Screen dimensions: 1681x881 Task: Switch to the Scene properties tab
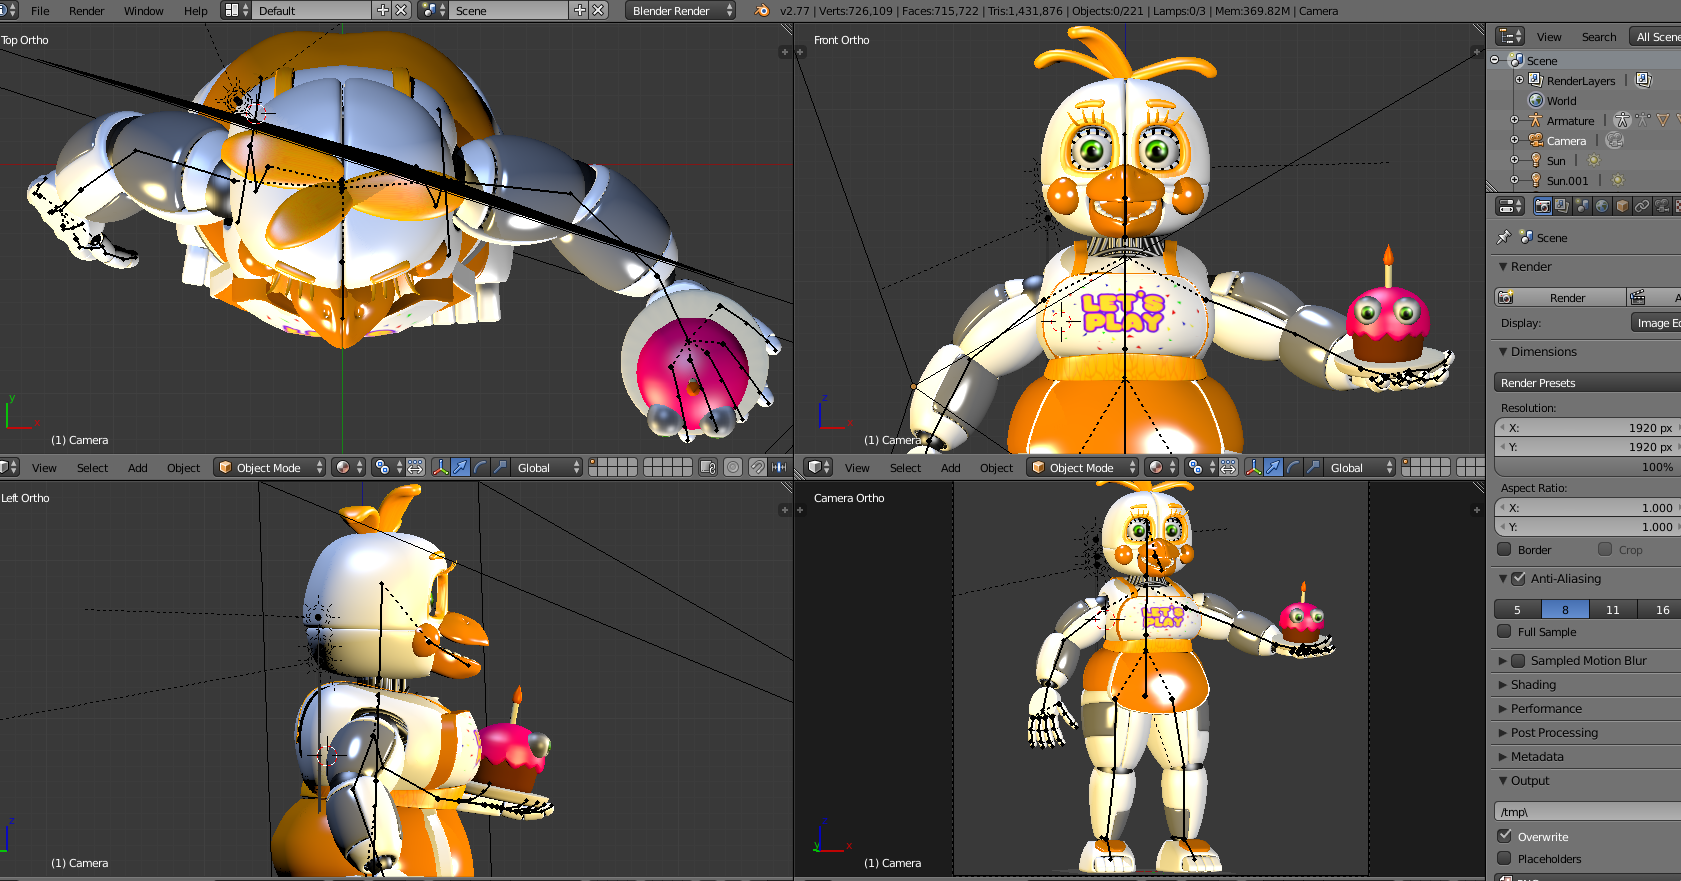pyautogui.click(x=1582, y=206)
